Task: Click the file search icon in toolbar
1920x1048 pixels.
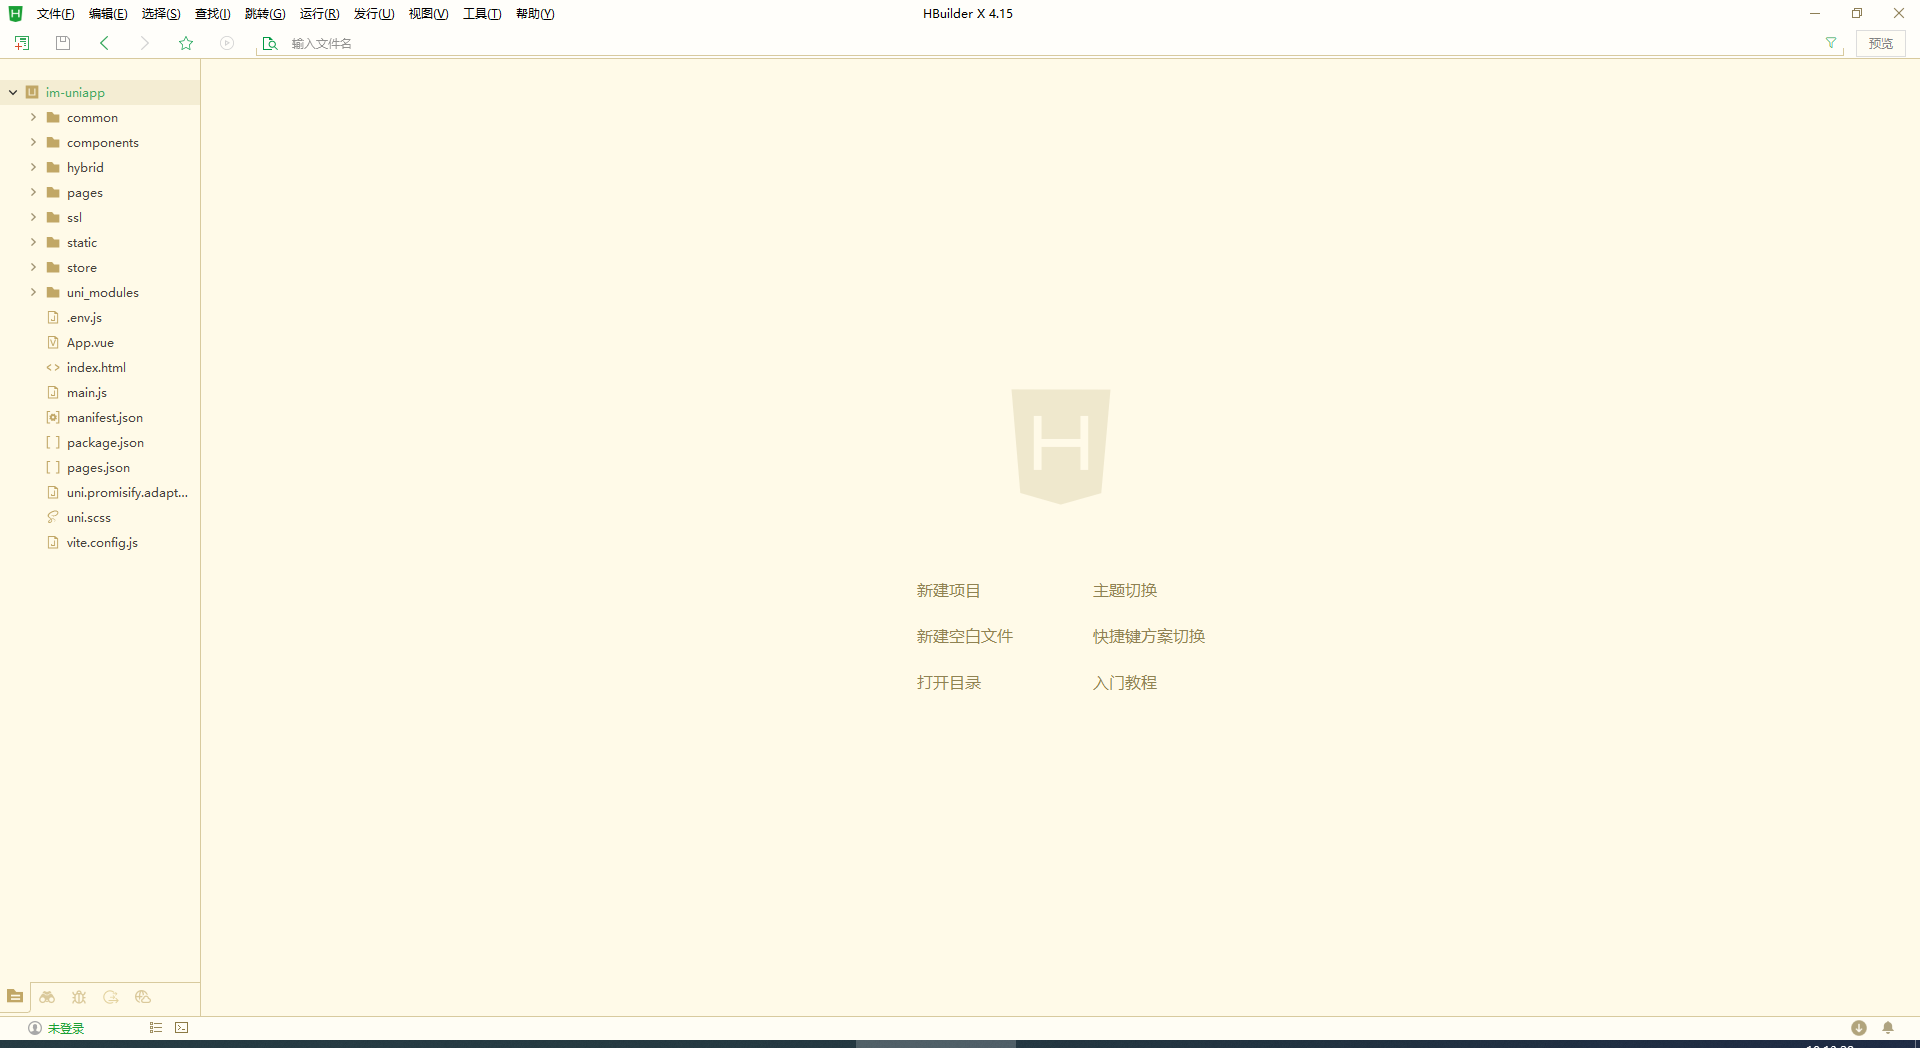Action: tap(269, 43)
